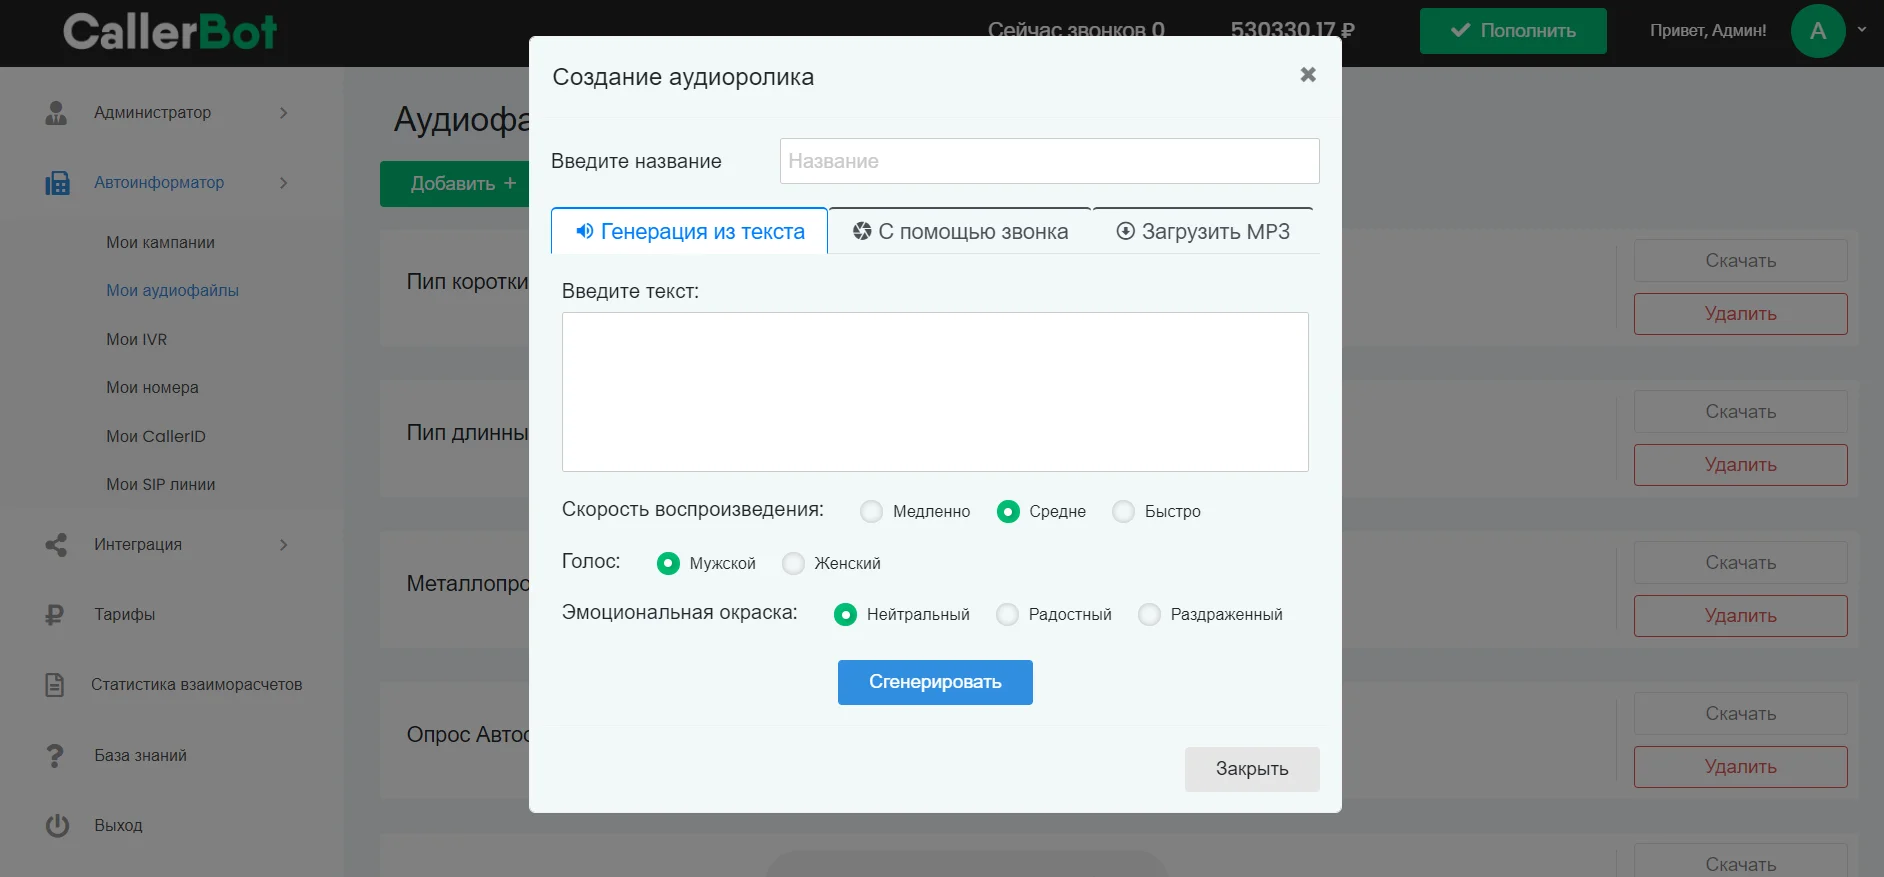The width and height of the screenshot is (1884, 877).
Task: Select Раздраженный emotional tone
Action: pyautogui.click(x=1149, y=615)
